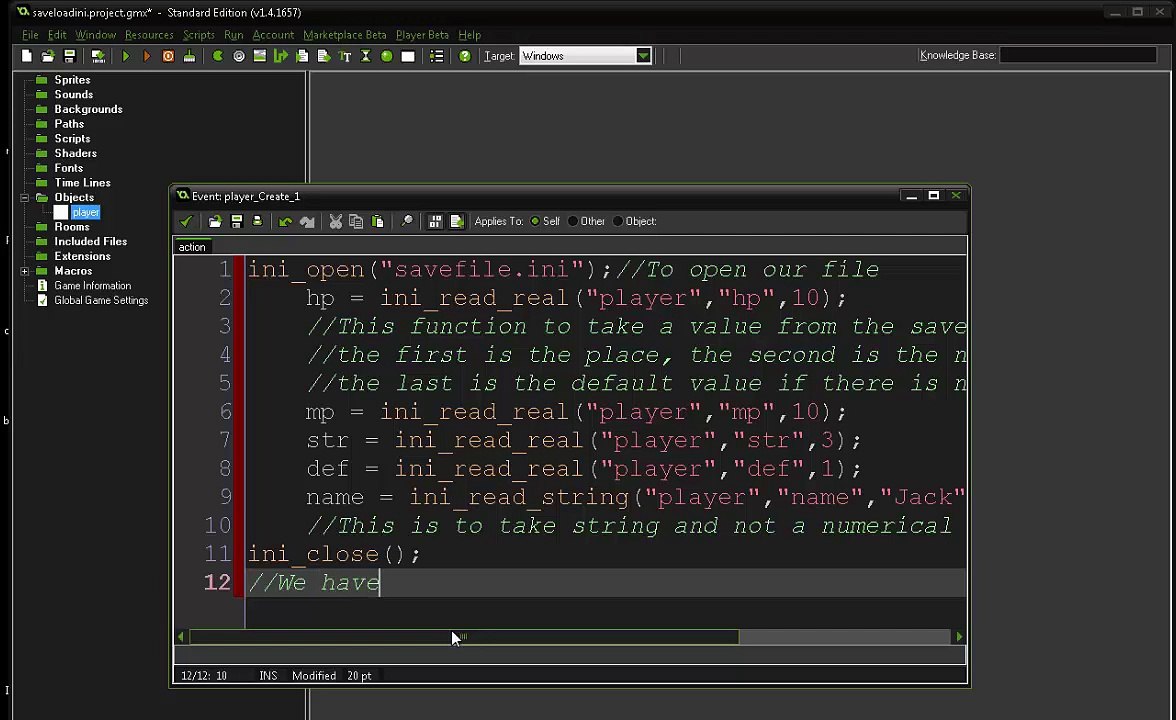Viewport: 1176px width, 720px height.
Task: Click the export project icon
Action: click(98, 56)
